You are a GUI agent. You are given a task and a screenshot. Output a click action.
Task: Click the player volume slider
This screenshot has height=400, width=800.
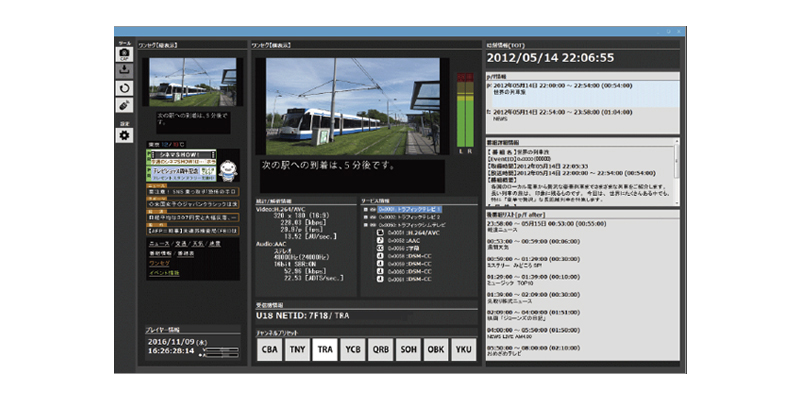(222, 351)
